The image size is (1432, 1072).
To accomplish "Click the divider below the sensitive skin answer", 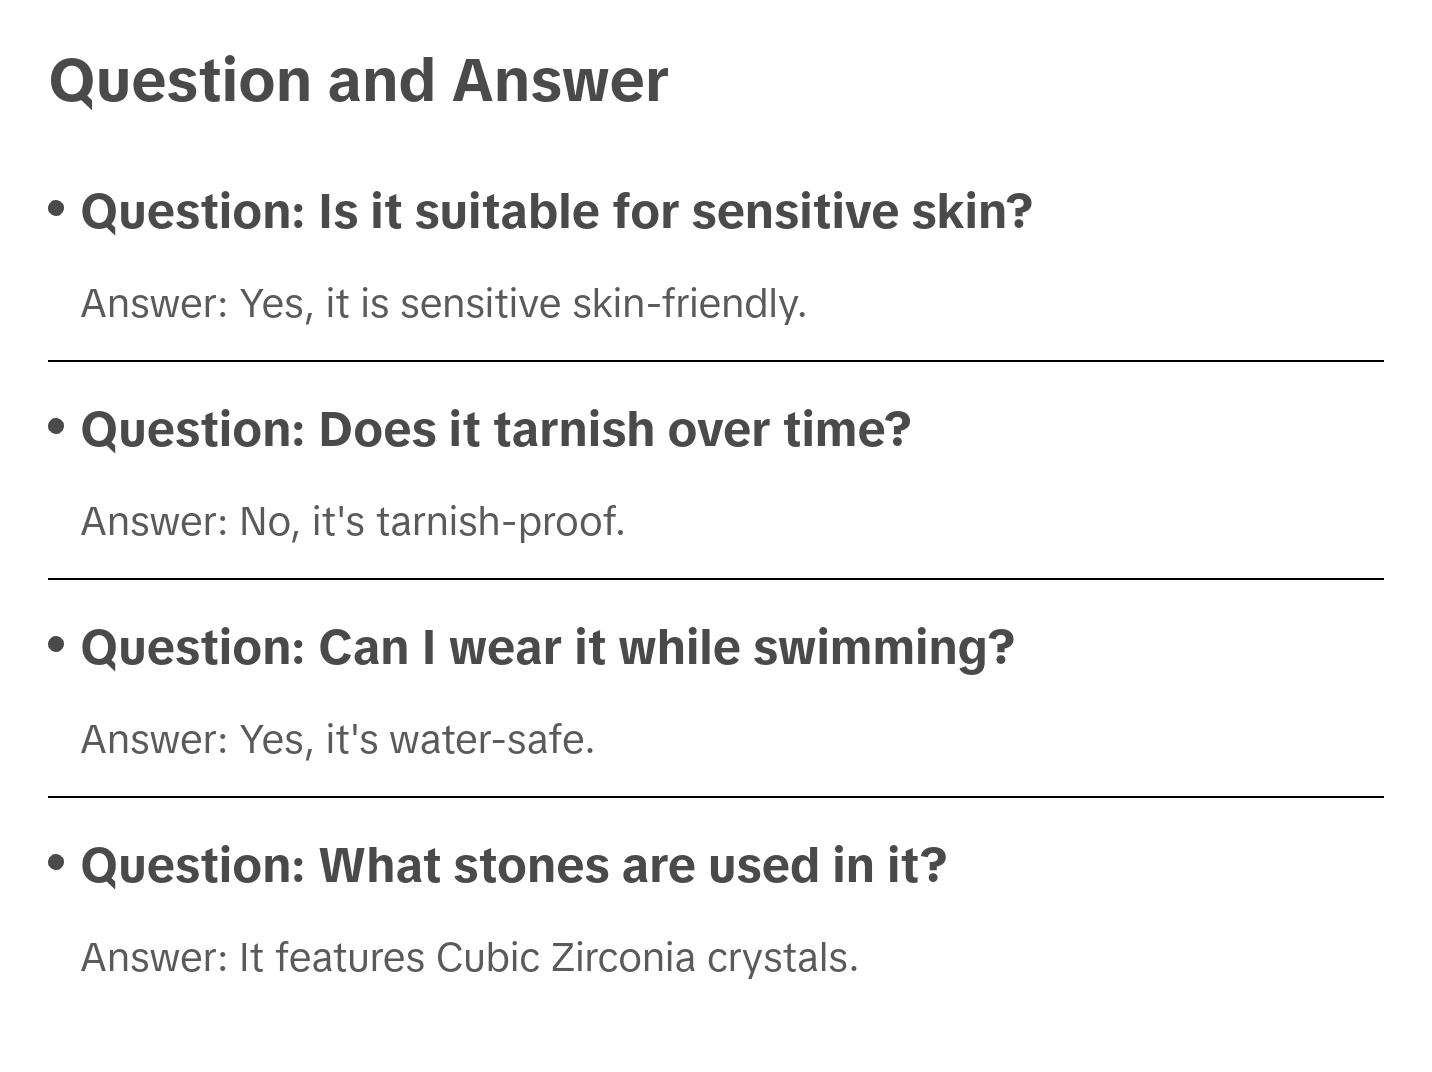I will 715,361.
